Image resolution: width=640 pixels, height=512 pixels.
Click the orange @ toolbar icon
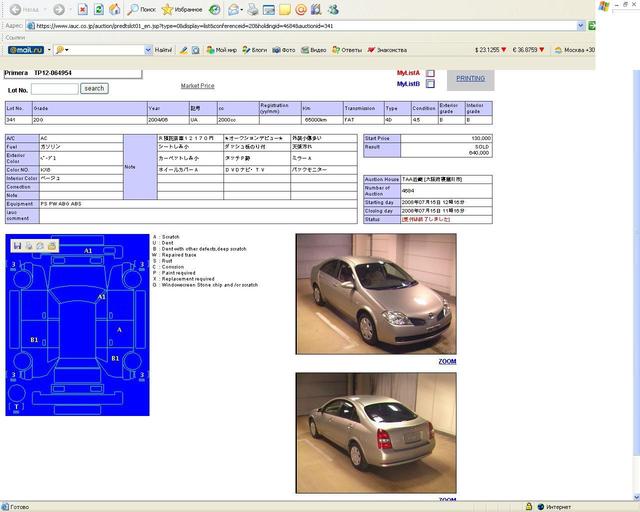point(301,9)
